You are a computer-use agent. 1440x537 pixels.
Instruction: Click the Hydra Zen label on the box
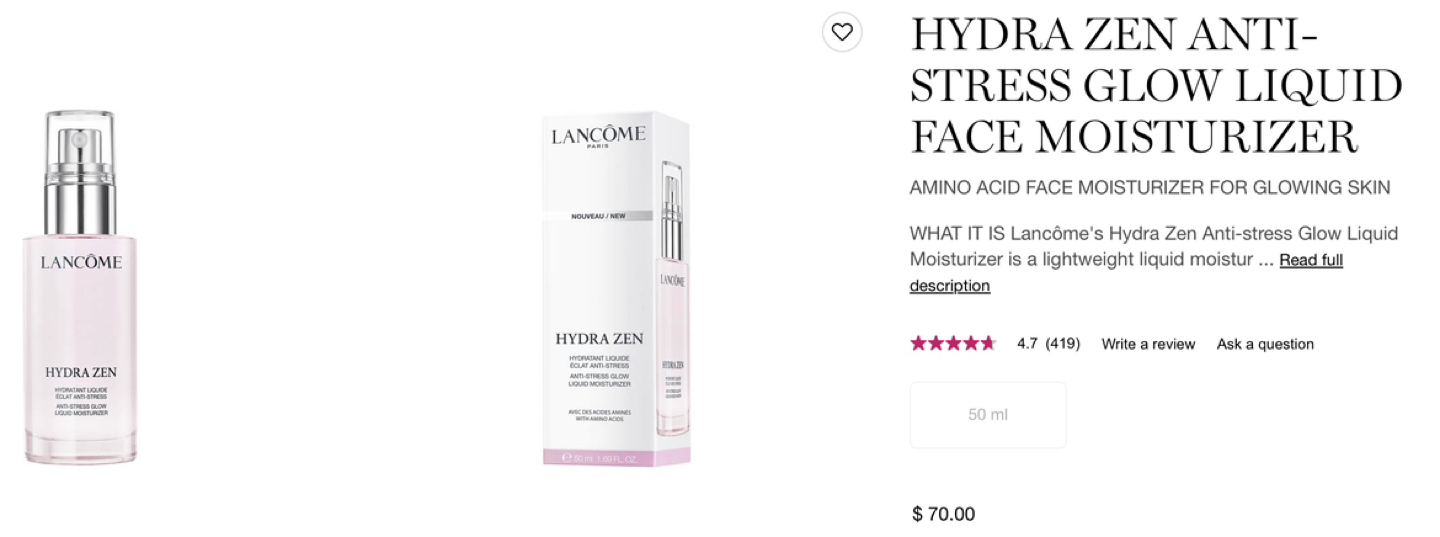pyautogui.click(x=599, y=339)
